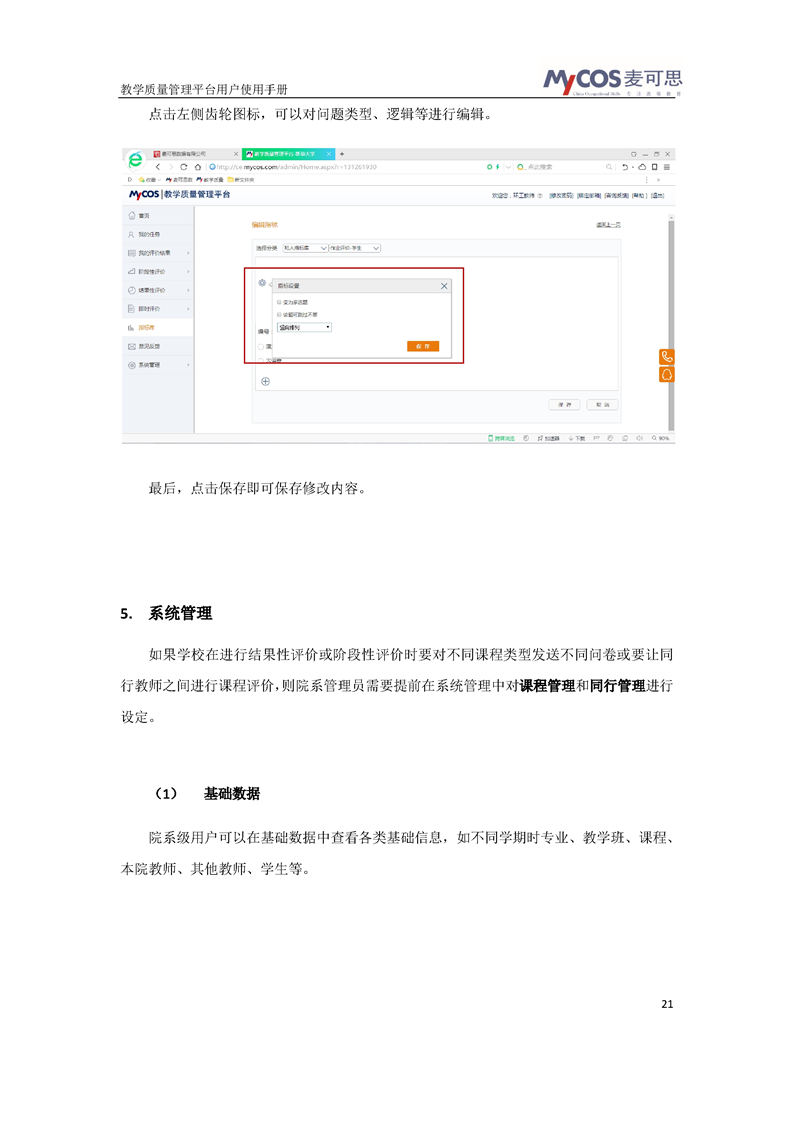Click the 指标设置 dialog title
Screen dimensions: 793x1122
point(288,286)
